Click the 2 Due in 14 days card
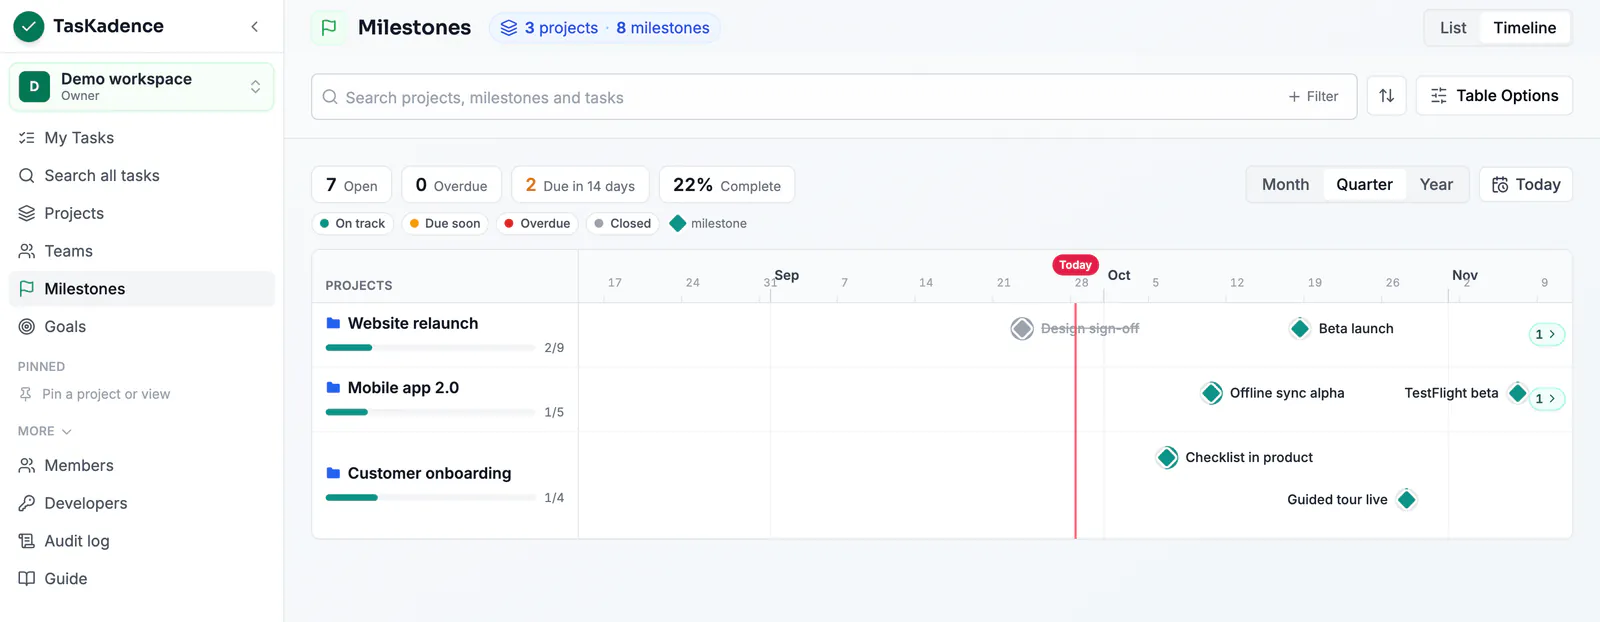 pyautogui.click(x=580, y=185)
